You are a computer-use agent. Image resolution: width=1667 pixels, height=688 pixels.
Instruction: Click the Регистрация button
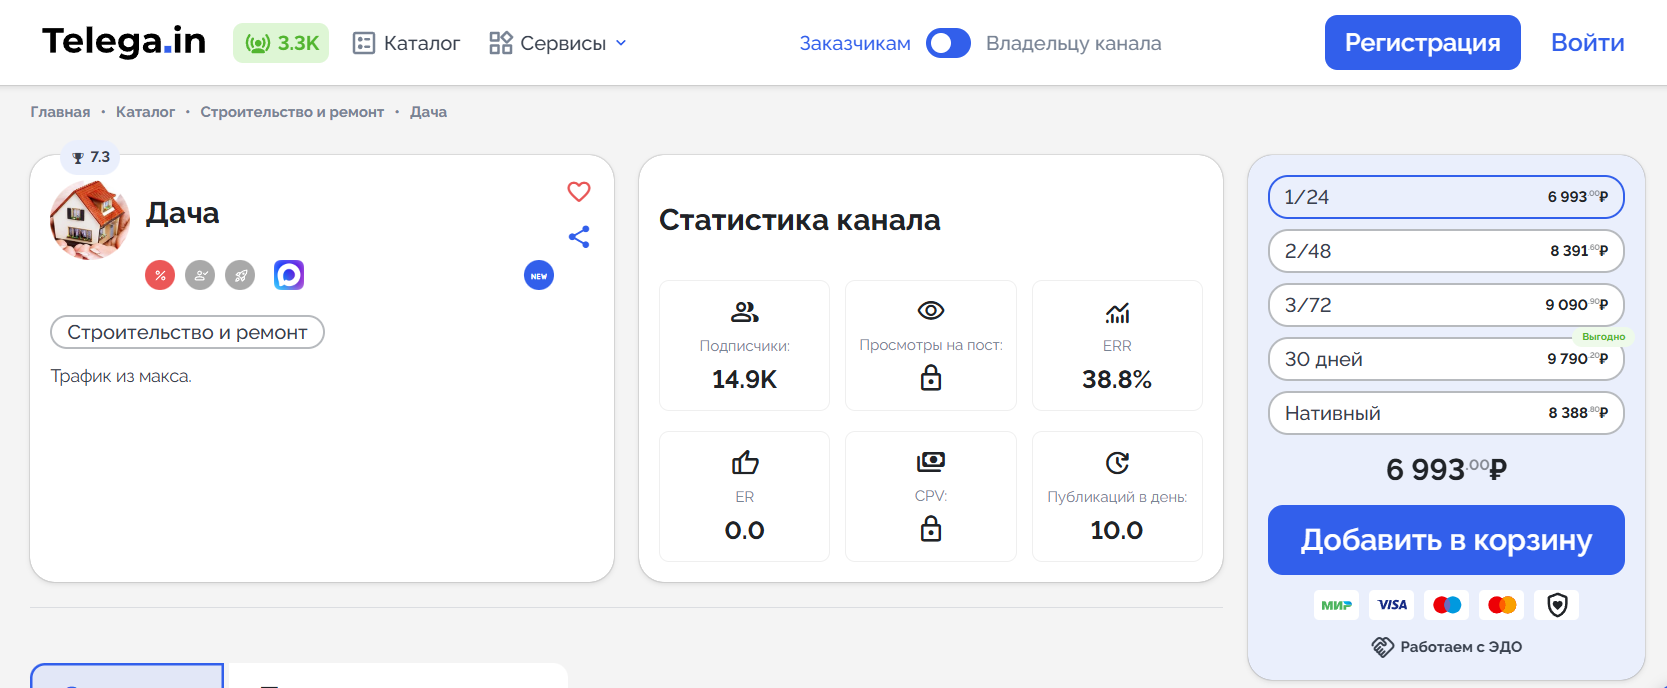click(1422, 43)
